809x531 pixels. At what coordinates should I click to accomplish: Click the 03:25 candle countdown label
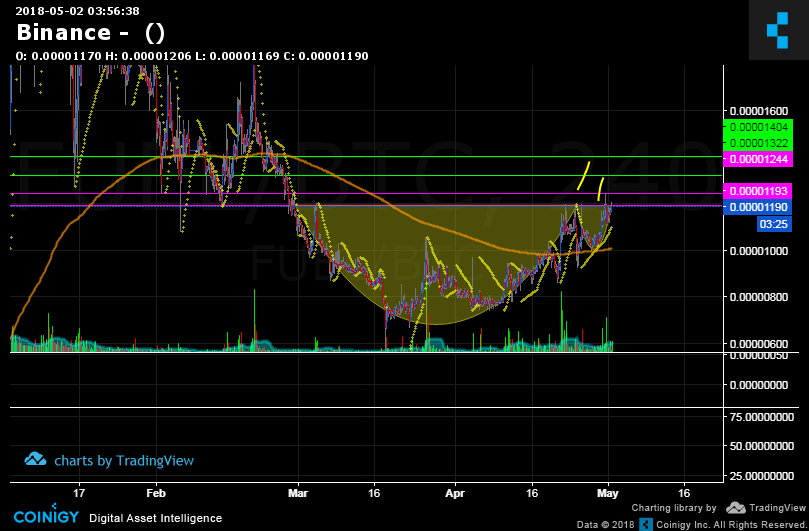point(776,223)
